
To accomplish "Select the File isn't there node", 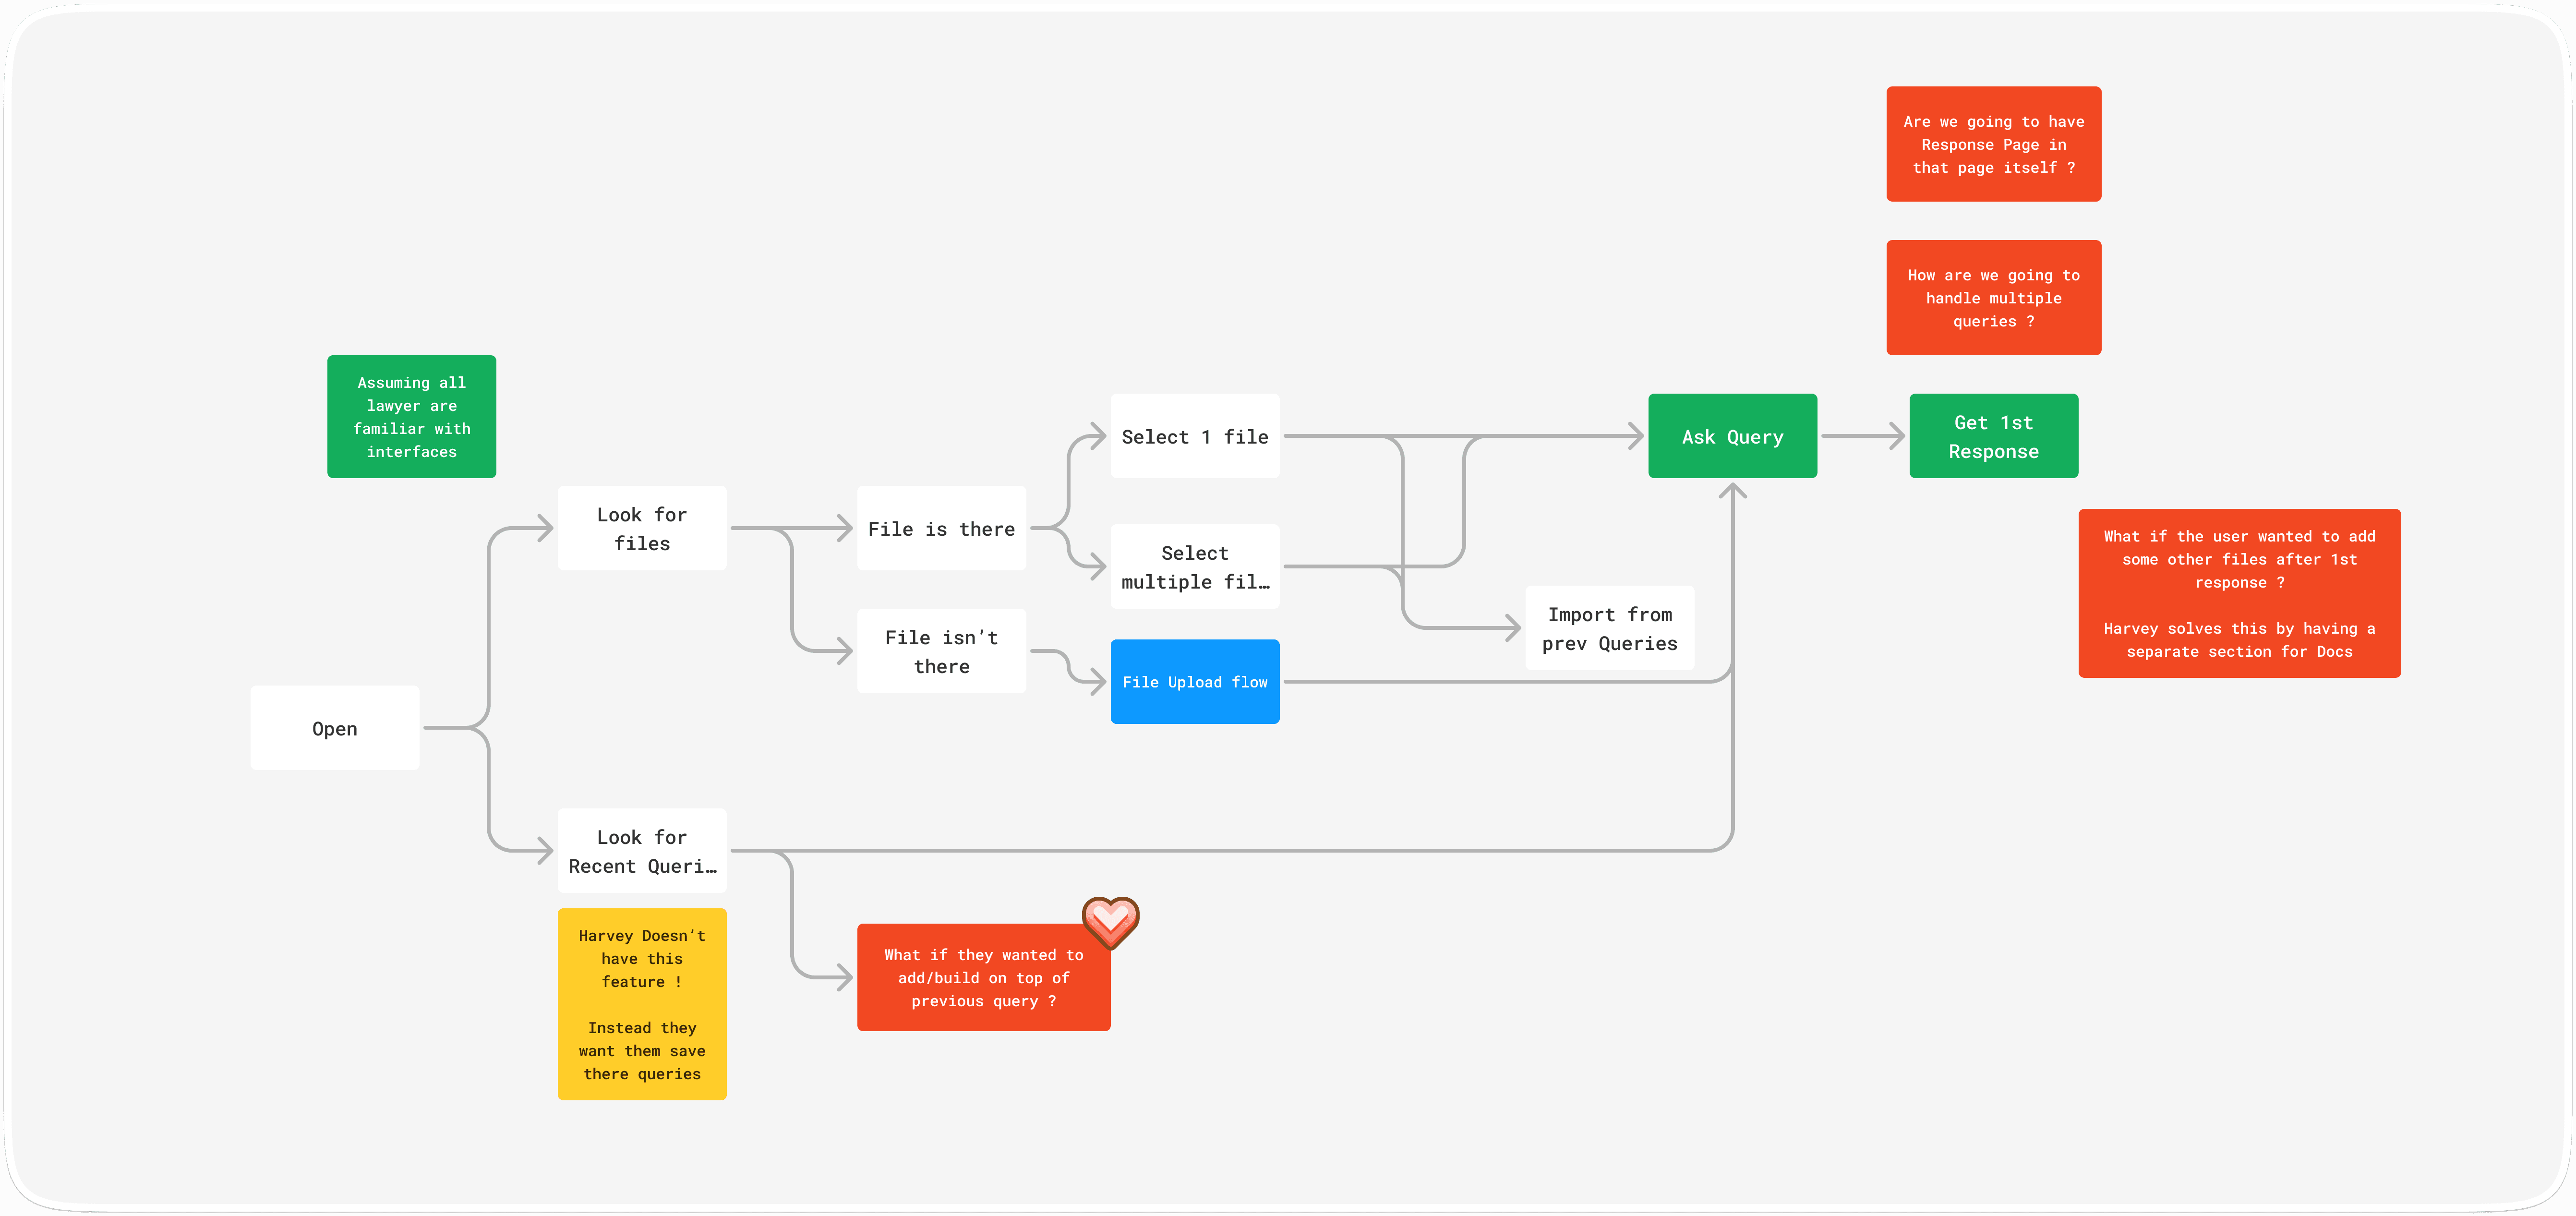I will (940, 651).
